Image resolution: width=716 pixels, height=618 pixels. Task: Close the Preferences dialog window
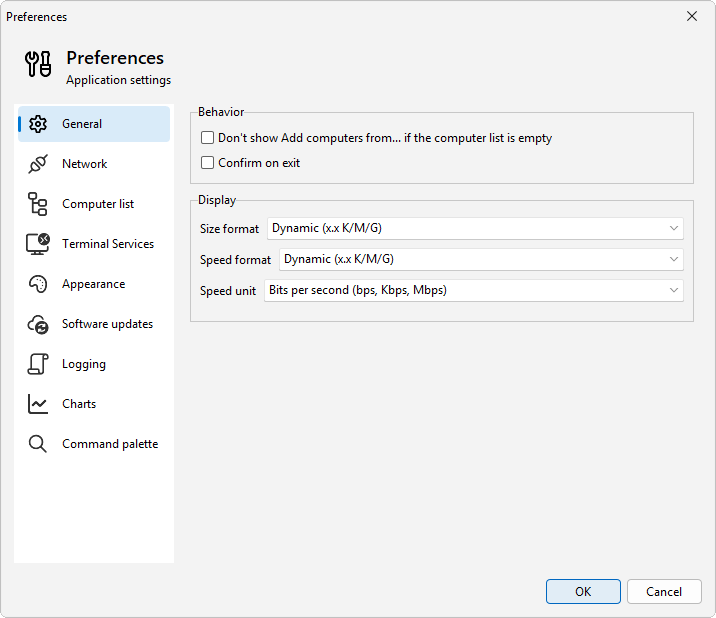692,16
